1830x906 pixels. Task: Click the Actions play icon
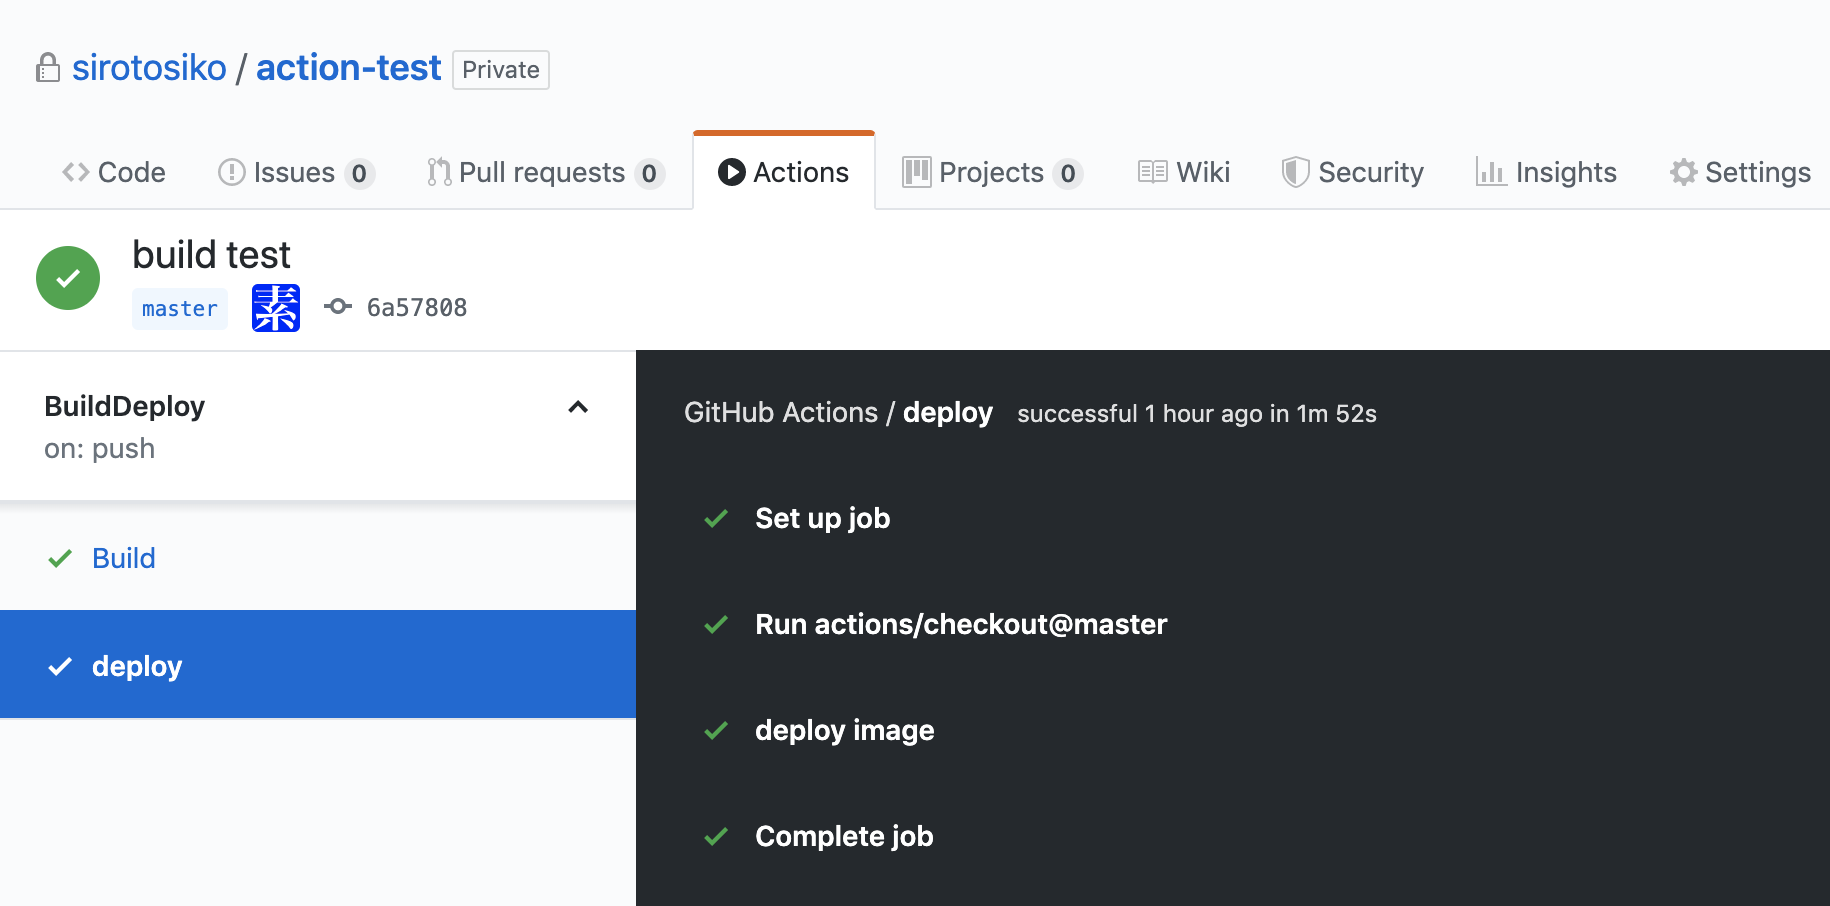coord(731,172)
